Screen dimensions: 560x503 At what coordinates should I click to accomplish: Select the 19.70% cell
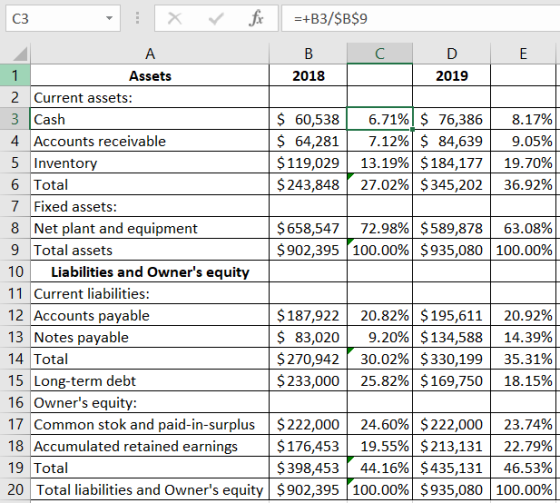click(523, 163)
